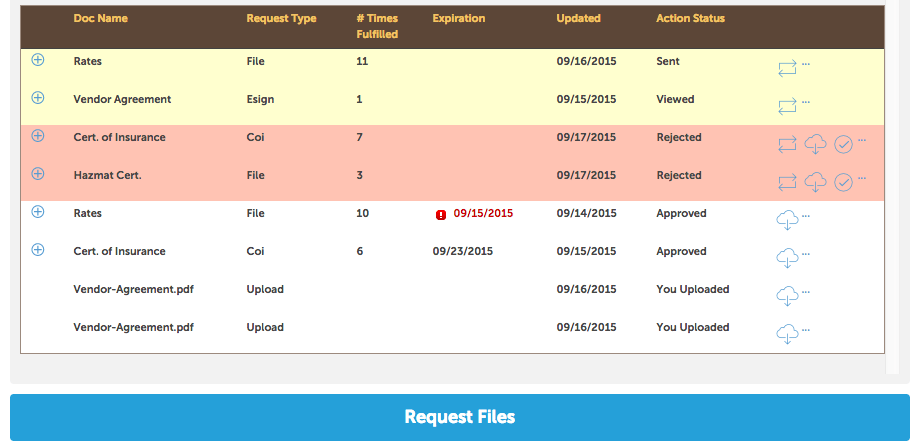
Task: Open more options for approved Cert. of Insurance
Action: pos(806,254)
